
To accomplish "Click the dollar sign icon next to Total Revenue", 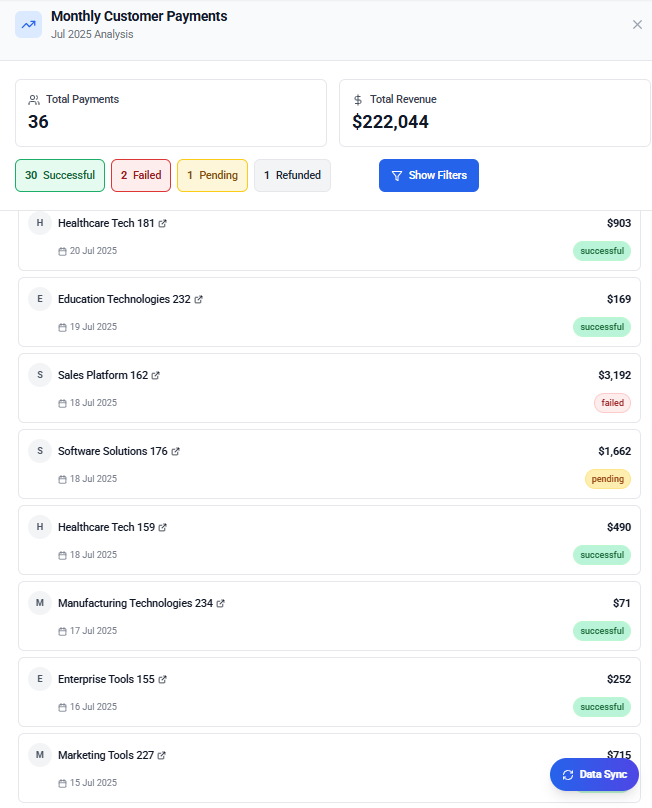I will [357, 99].
